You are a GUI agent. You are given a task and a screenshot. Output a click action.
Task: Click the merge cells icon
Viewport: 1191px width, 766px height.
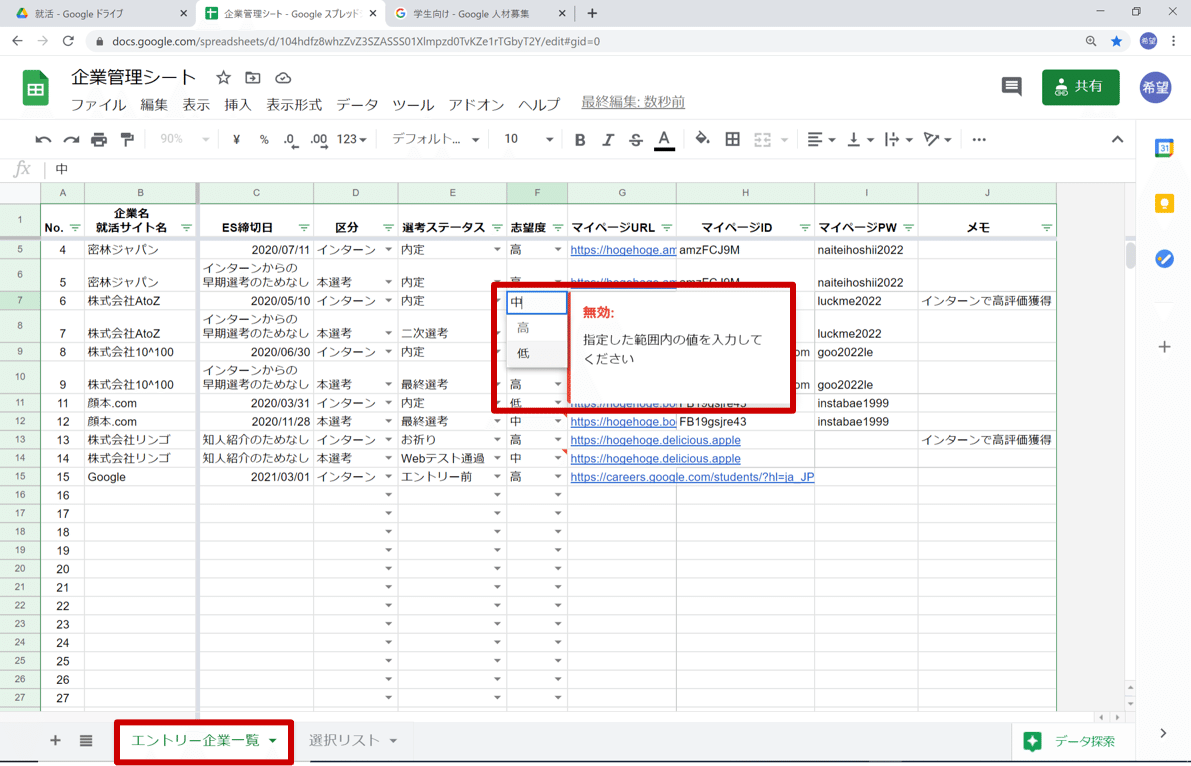pyautogui.click(x=762, y=140)
